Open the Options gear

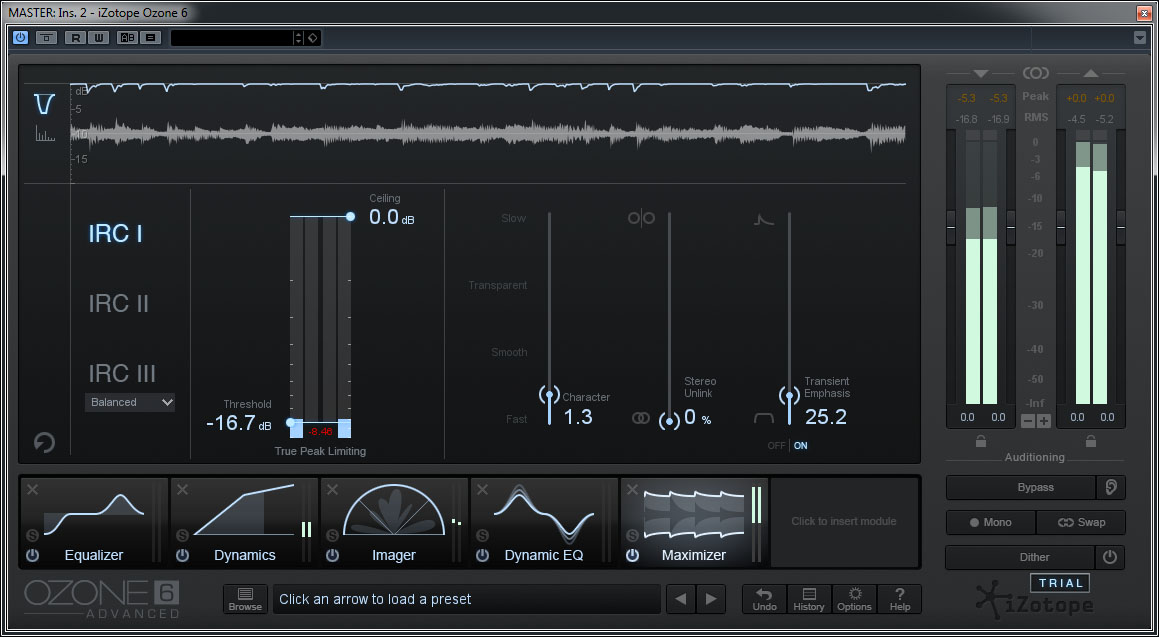coord(854,598)
